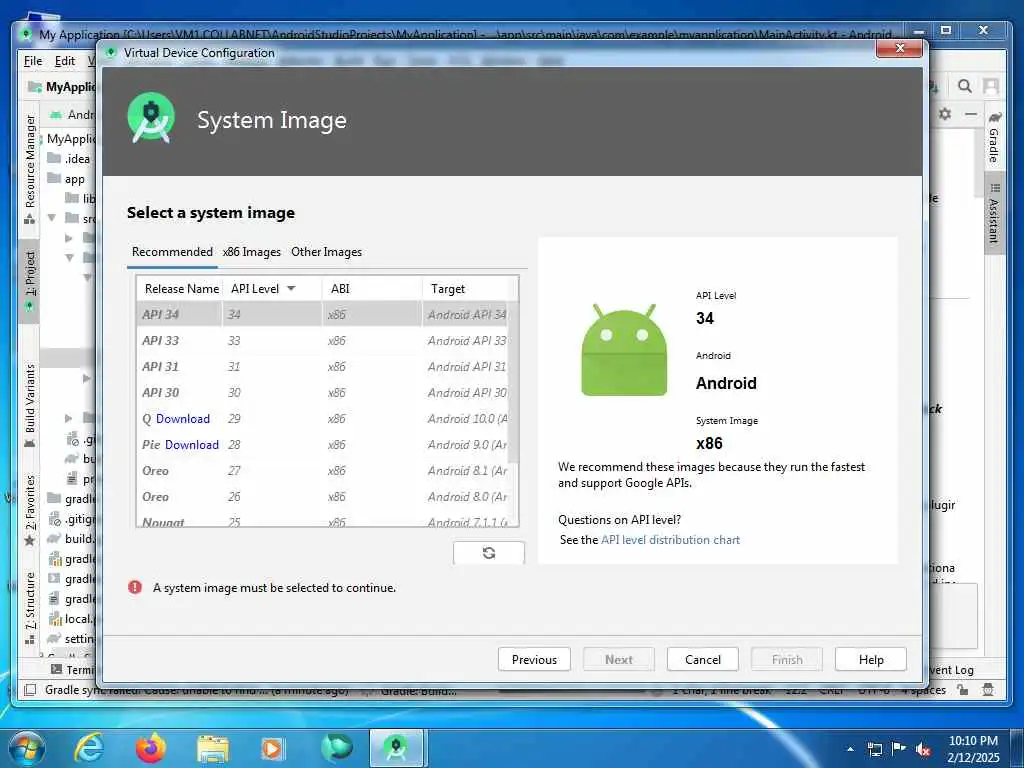Collapse the src folder tree arrow

point(52,218)
